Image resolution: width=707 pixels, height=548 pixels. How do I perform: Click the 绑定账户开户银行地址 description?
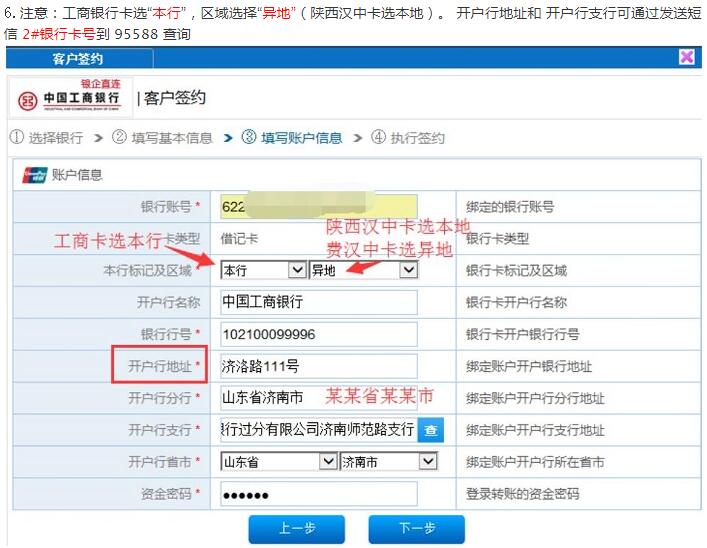(x=529, y=366)
